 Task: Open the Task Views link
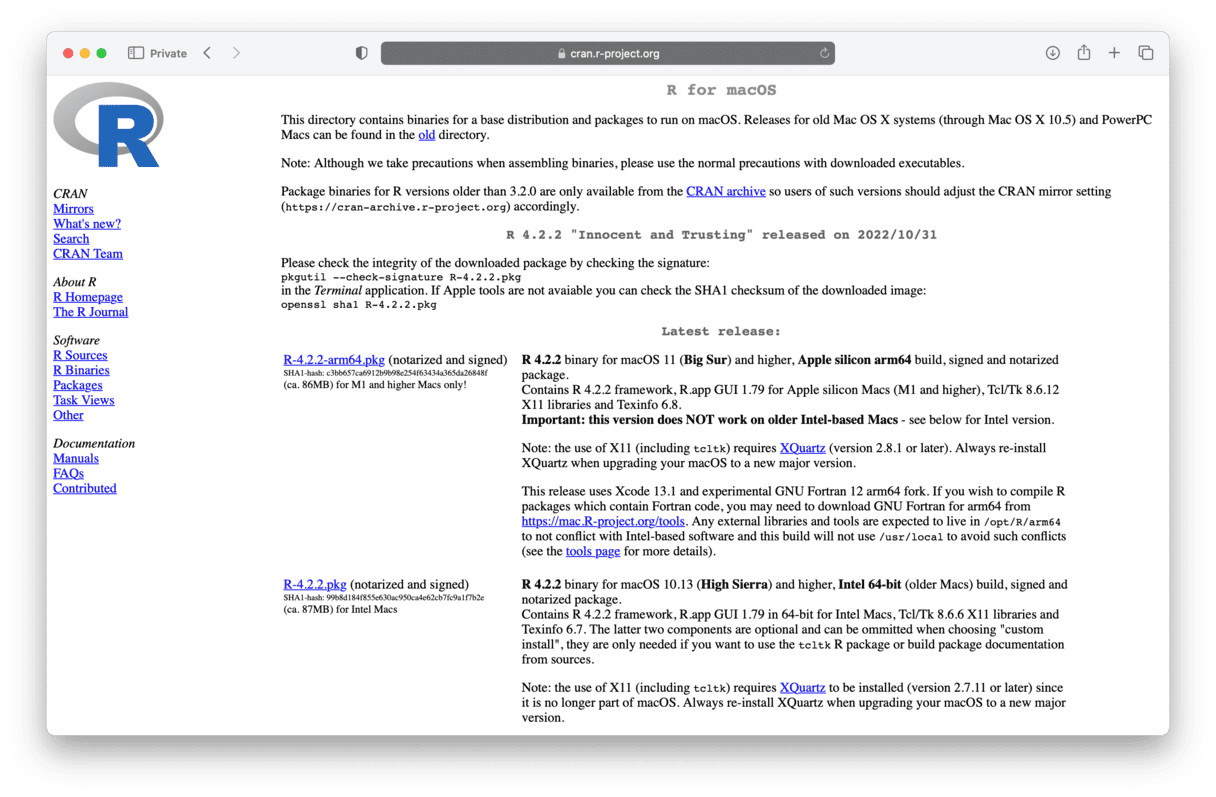[x=84, y=400]
